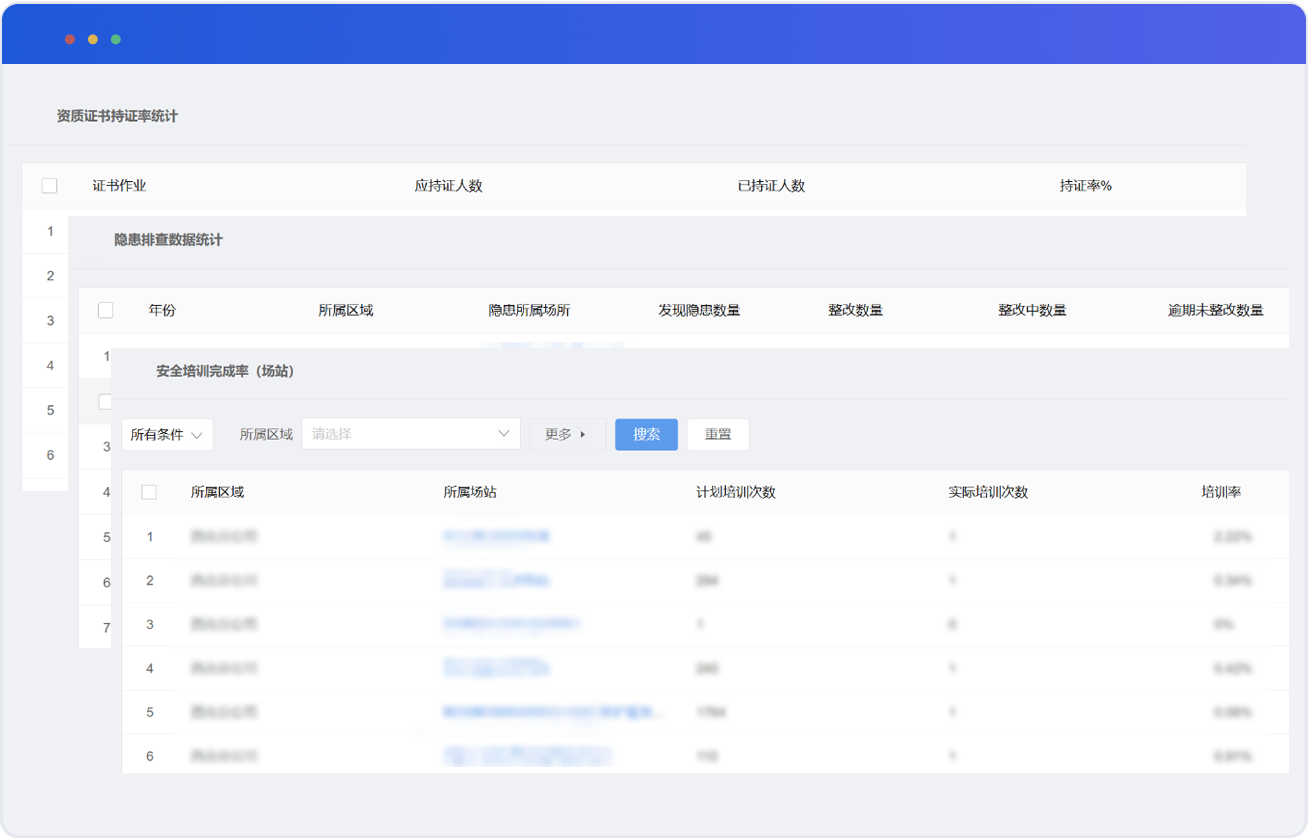Click the 重置 button

pyautogui.click(x=718, y=435)
